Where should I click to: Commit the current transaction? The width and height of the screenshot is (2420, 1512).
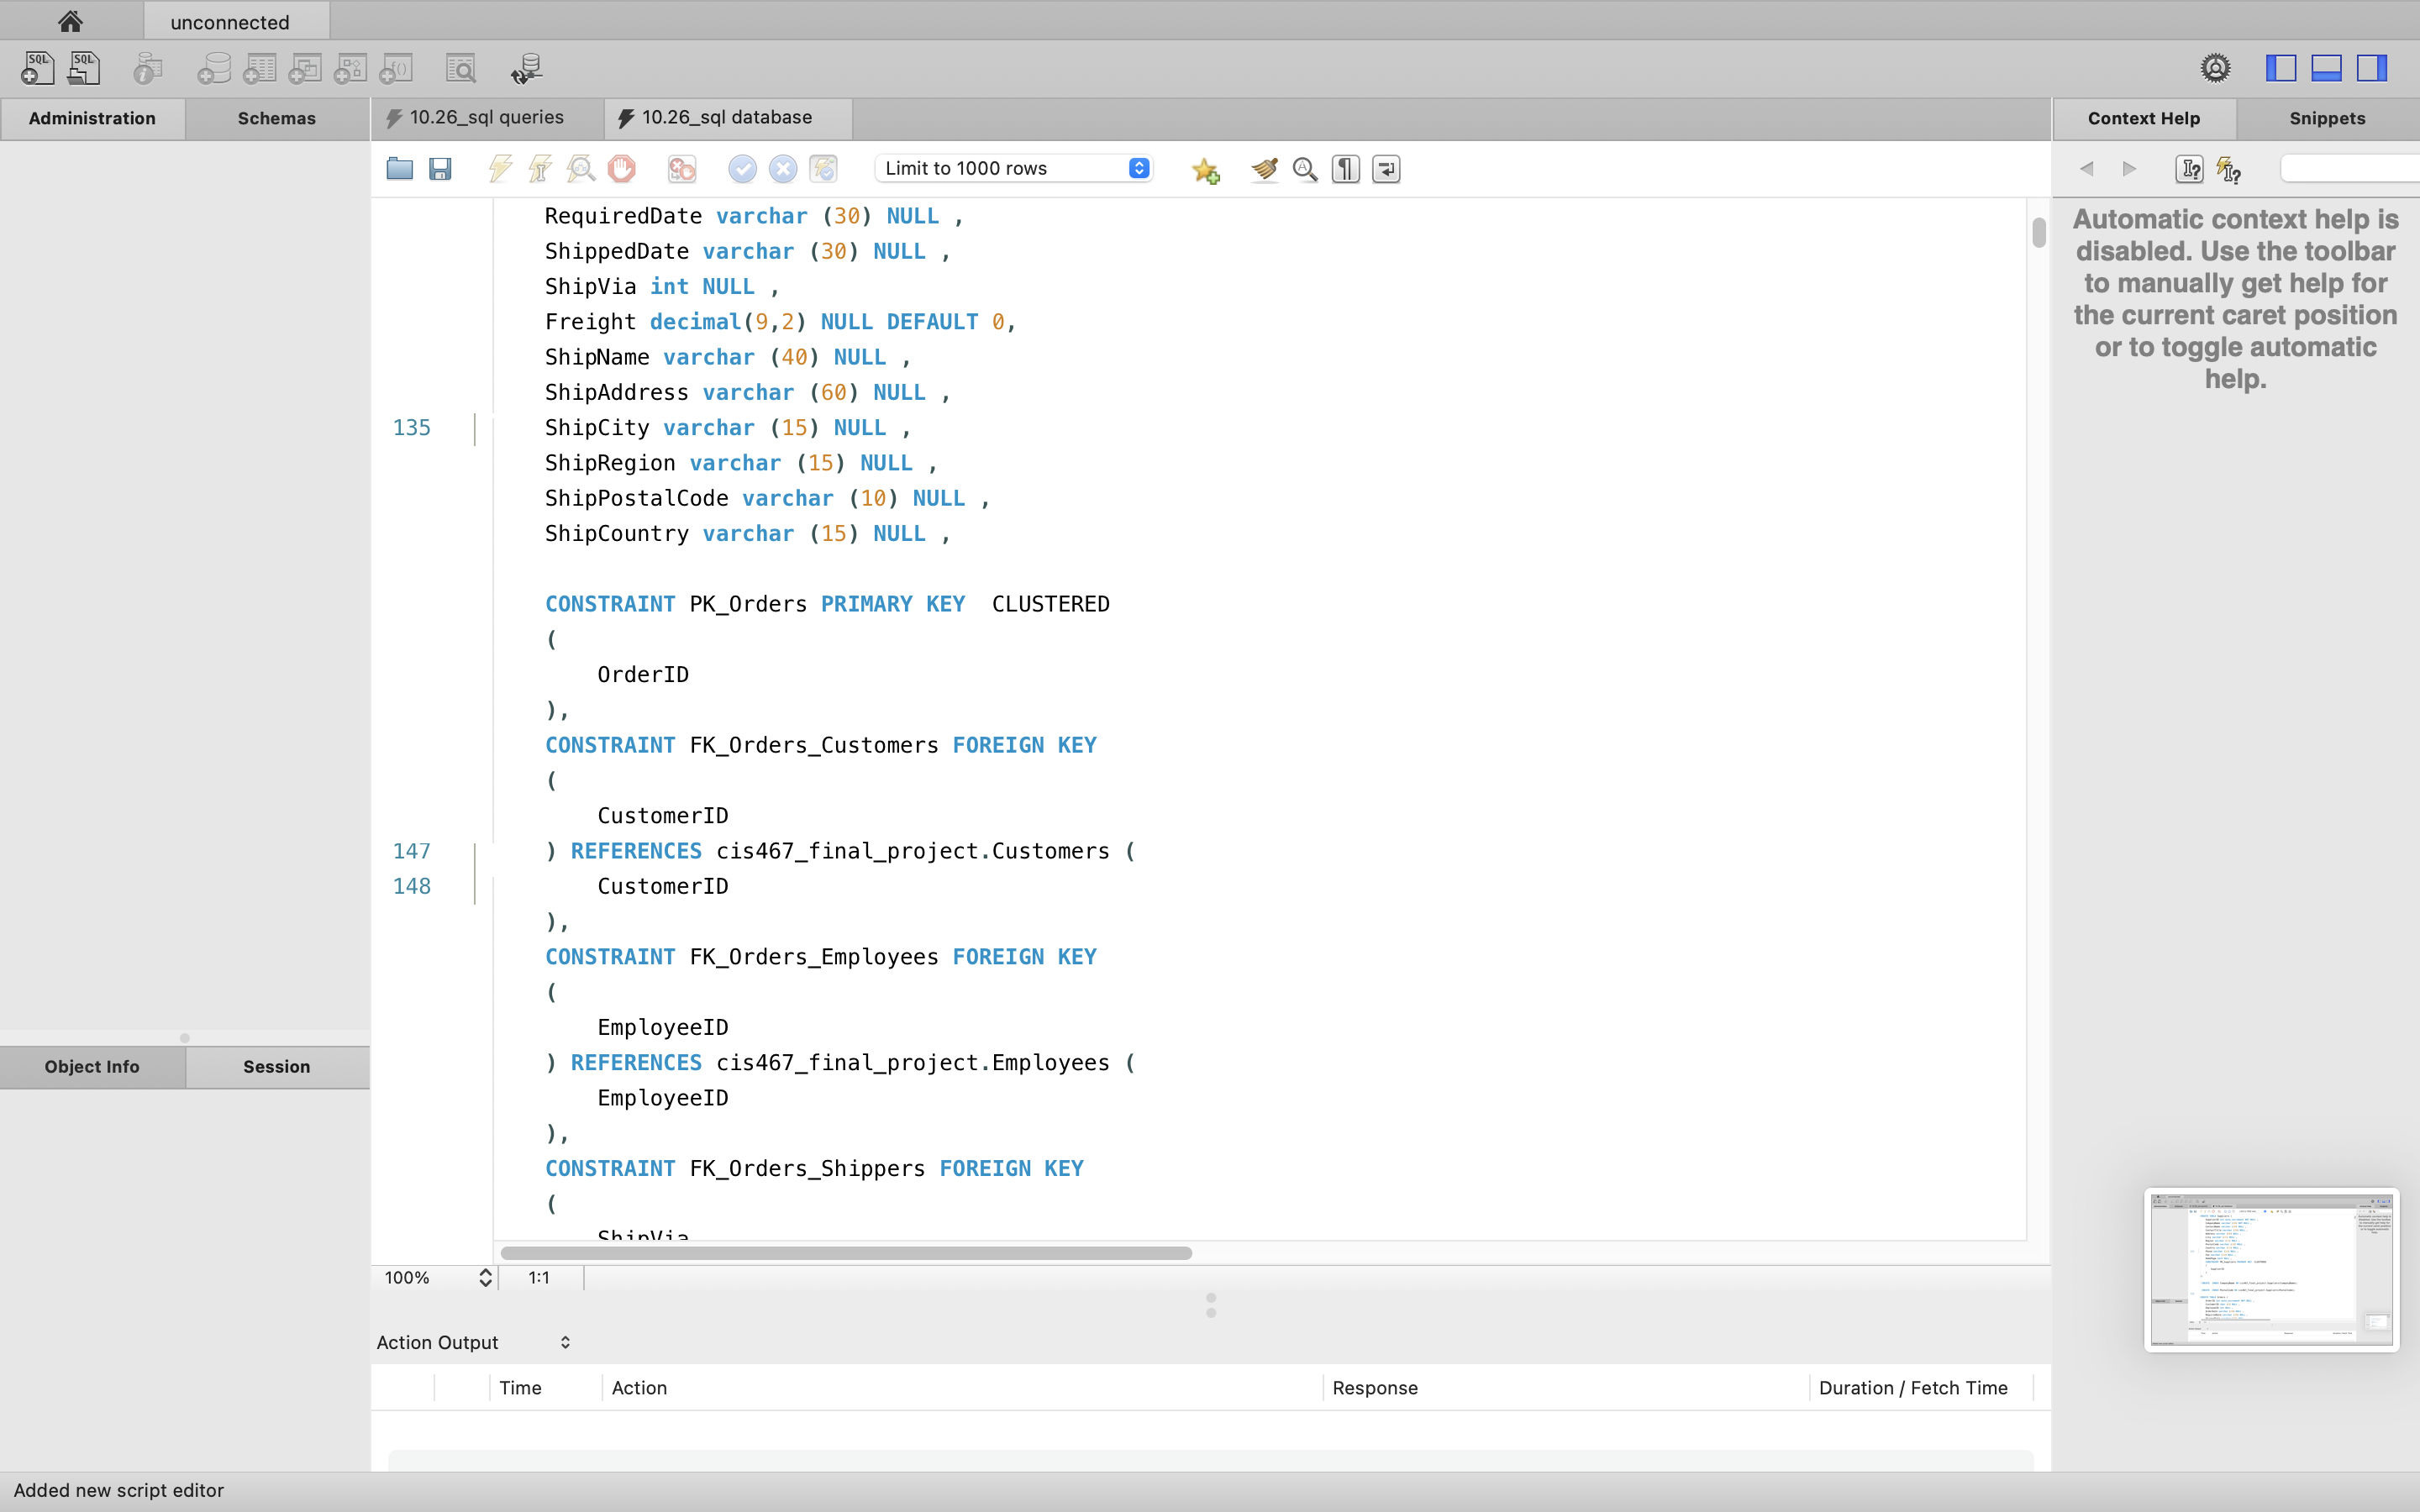pyautogui.click(x=741, y=168)
